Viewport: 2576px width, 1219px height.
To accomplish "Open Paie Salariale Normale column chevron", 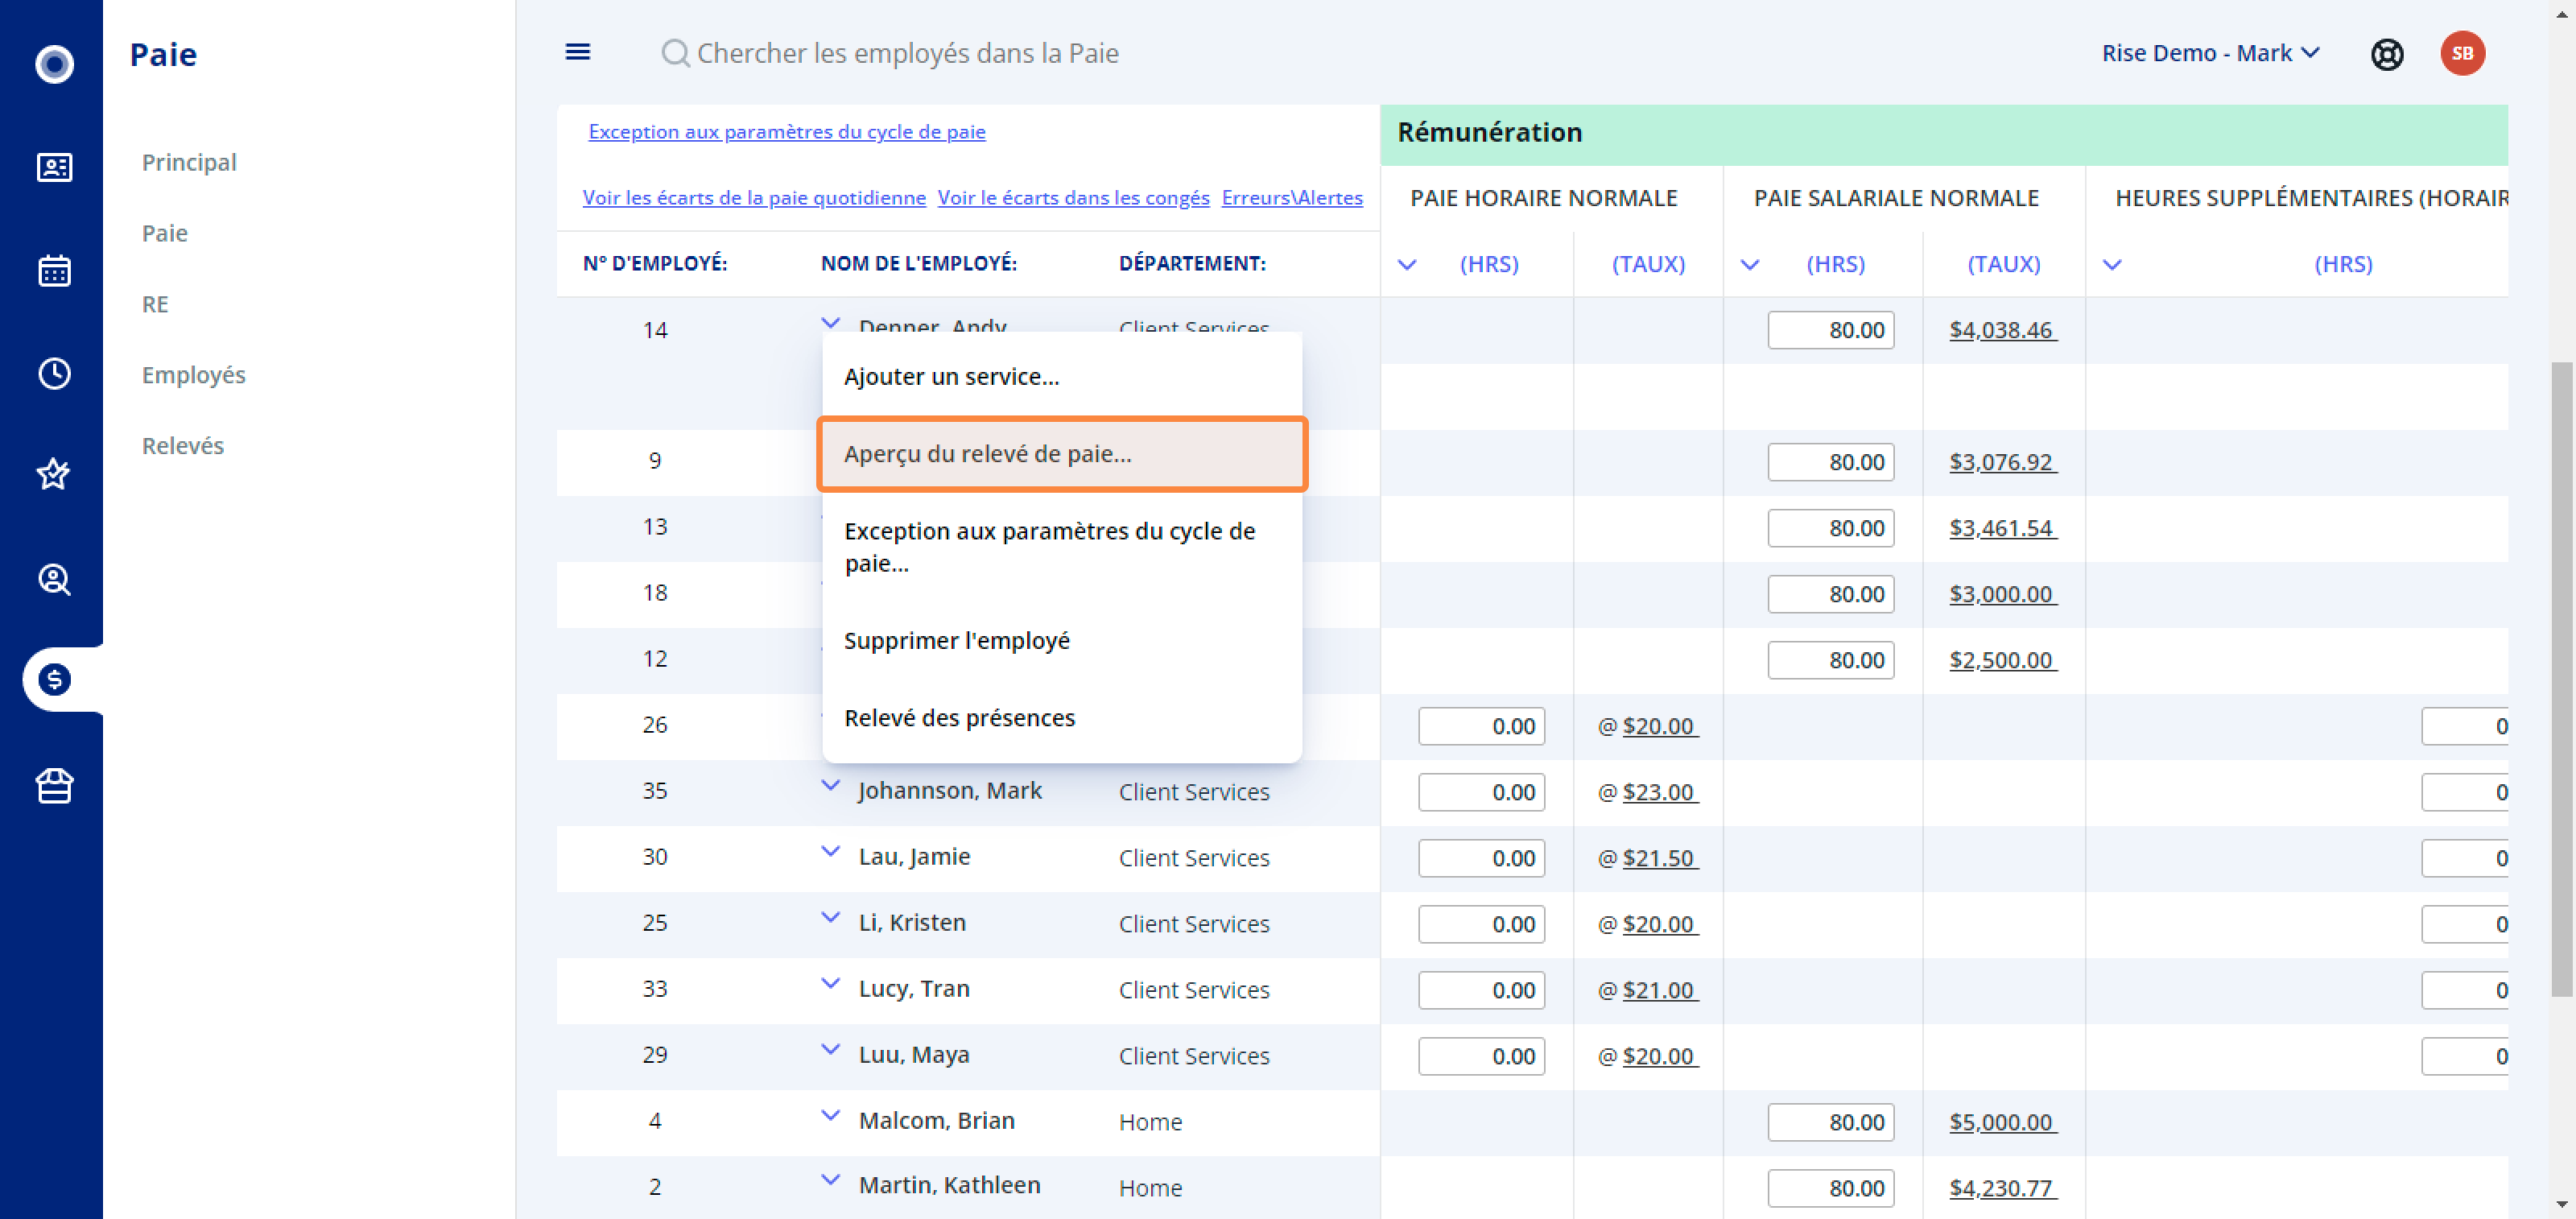I will point(1749,265).
